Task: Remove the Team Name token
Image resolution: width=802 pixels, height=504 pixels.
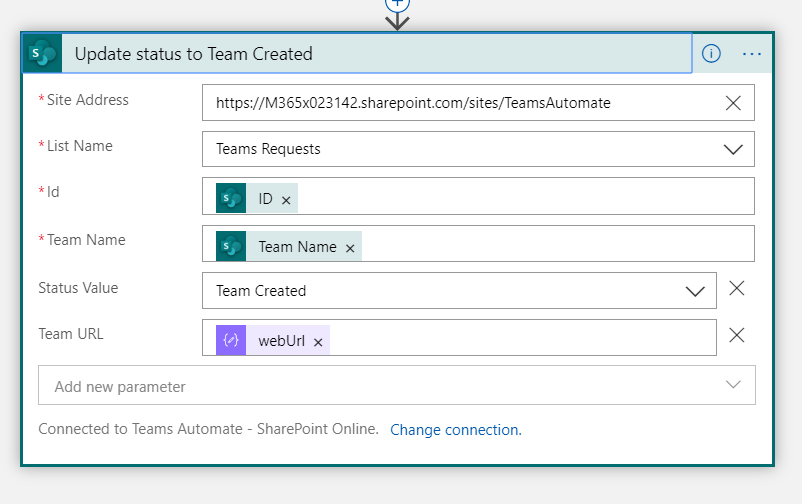Action: [350, 248]
